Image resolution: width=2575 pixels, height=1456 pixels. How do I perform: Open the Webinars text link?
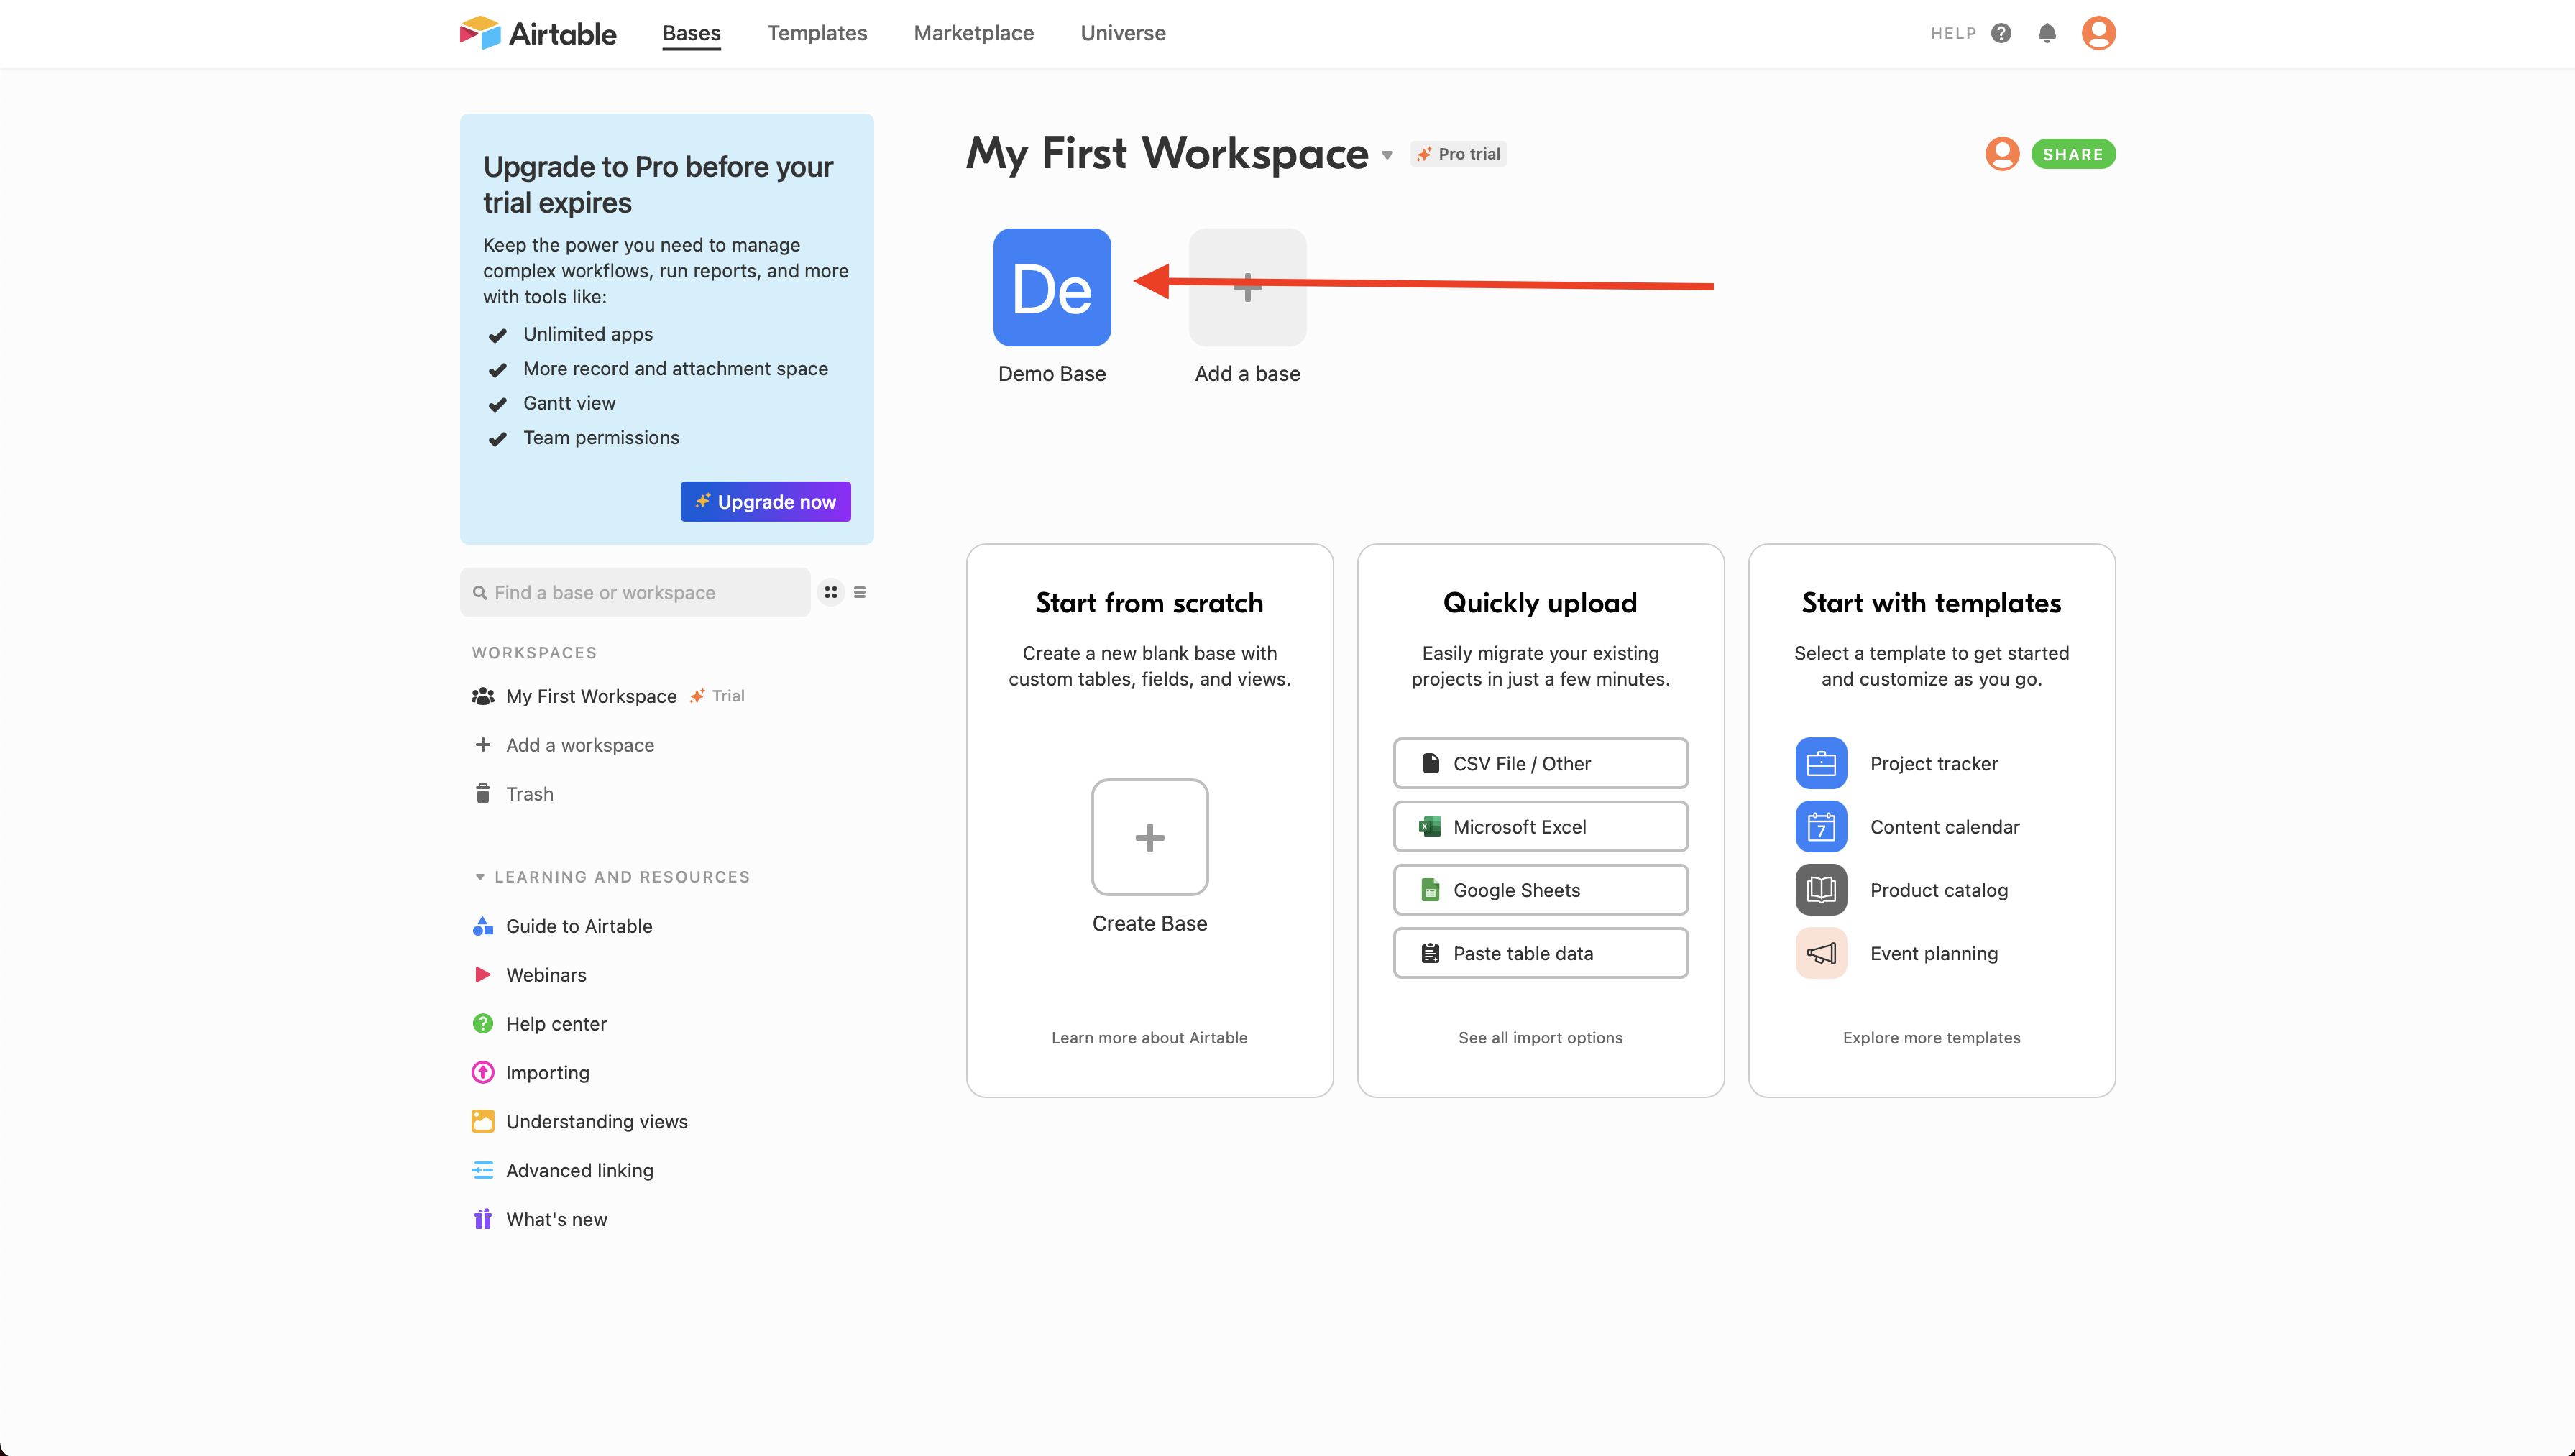(x=546, y=975)
